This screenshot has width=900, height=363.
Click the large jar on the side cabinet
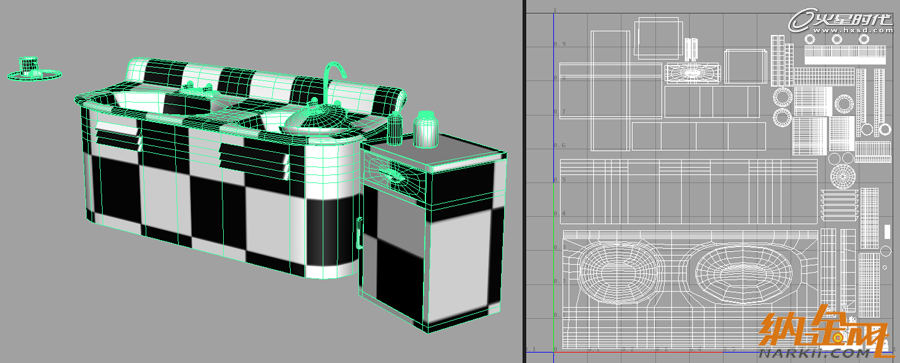click(426, 129)
